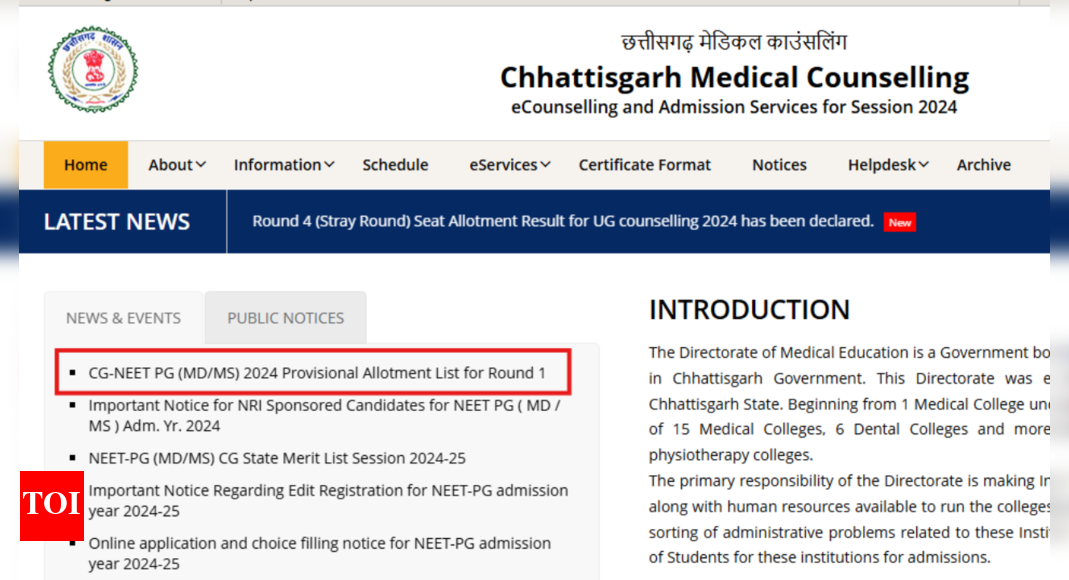This screenshot has width=1069, height=580.
Task: Click the TOI logo watermark
Action: click(52, 507)
